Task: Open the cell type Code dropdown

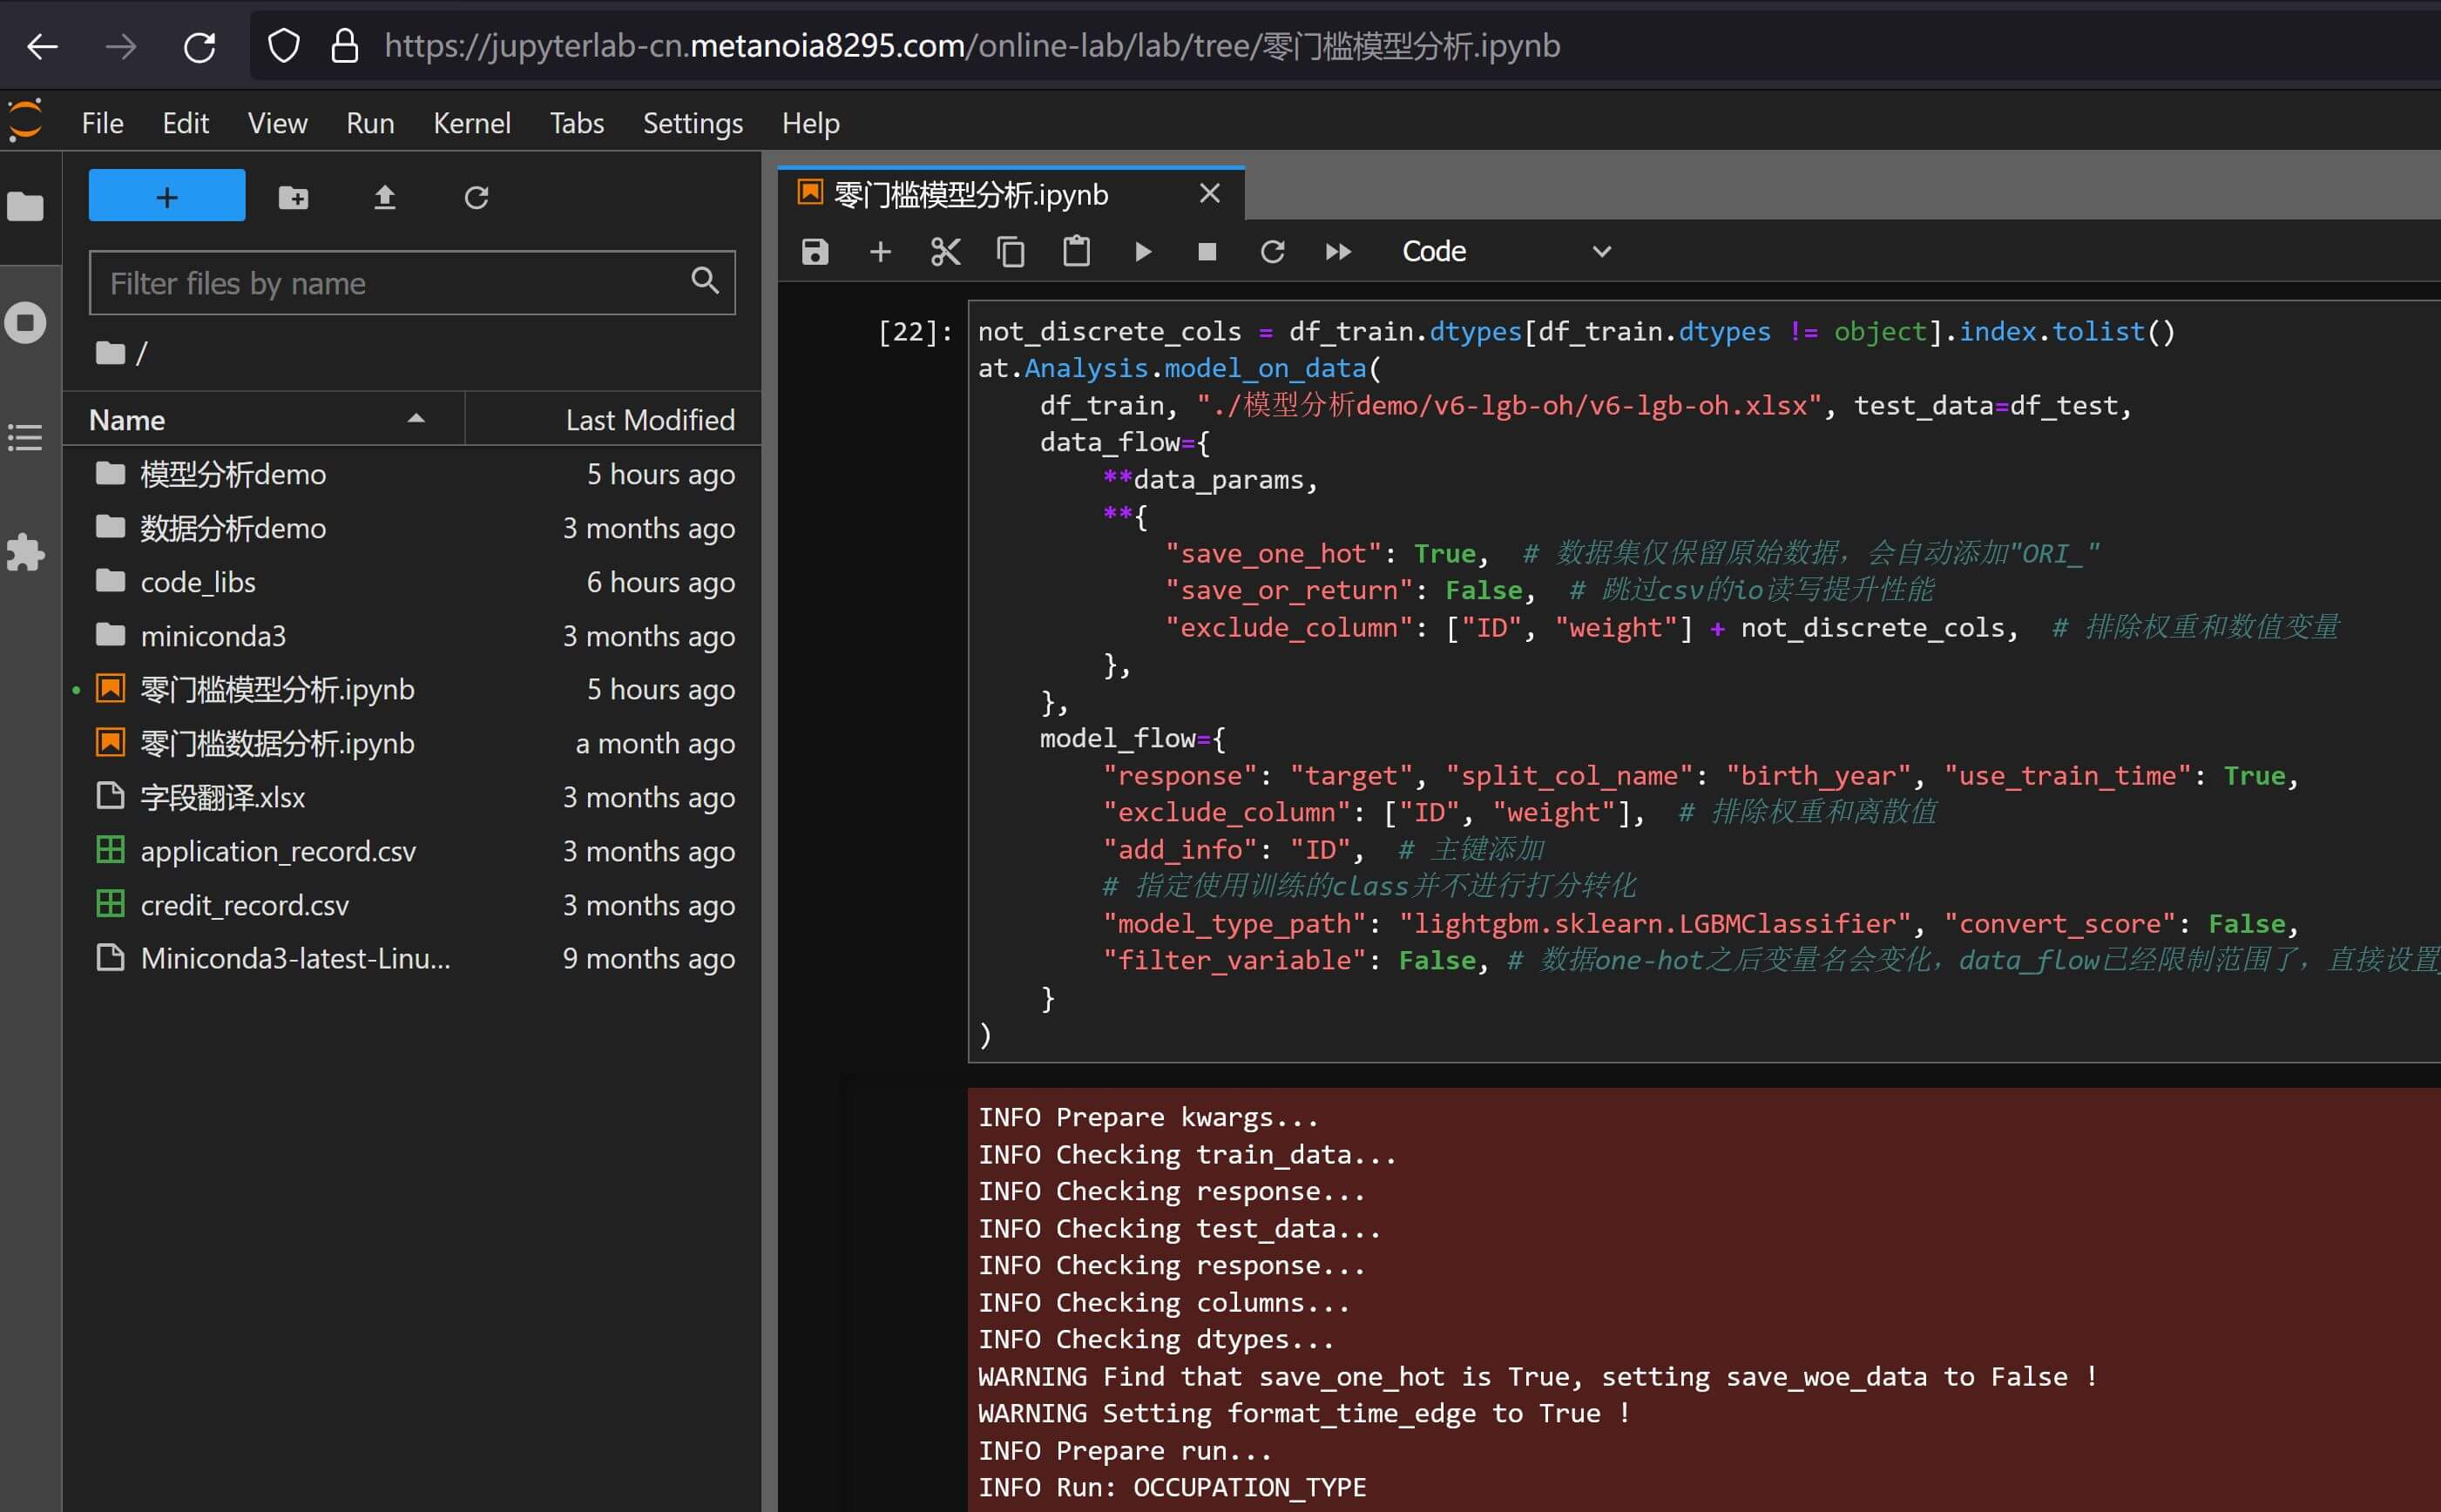Action: click(1505, 252)
